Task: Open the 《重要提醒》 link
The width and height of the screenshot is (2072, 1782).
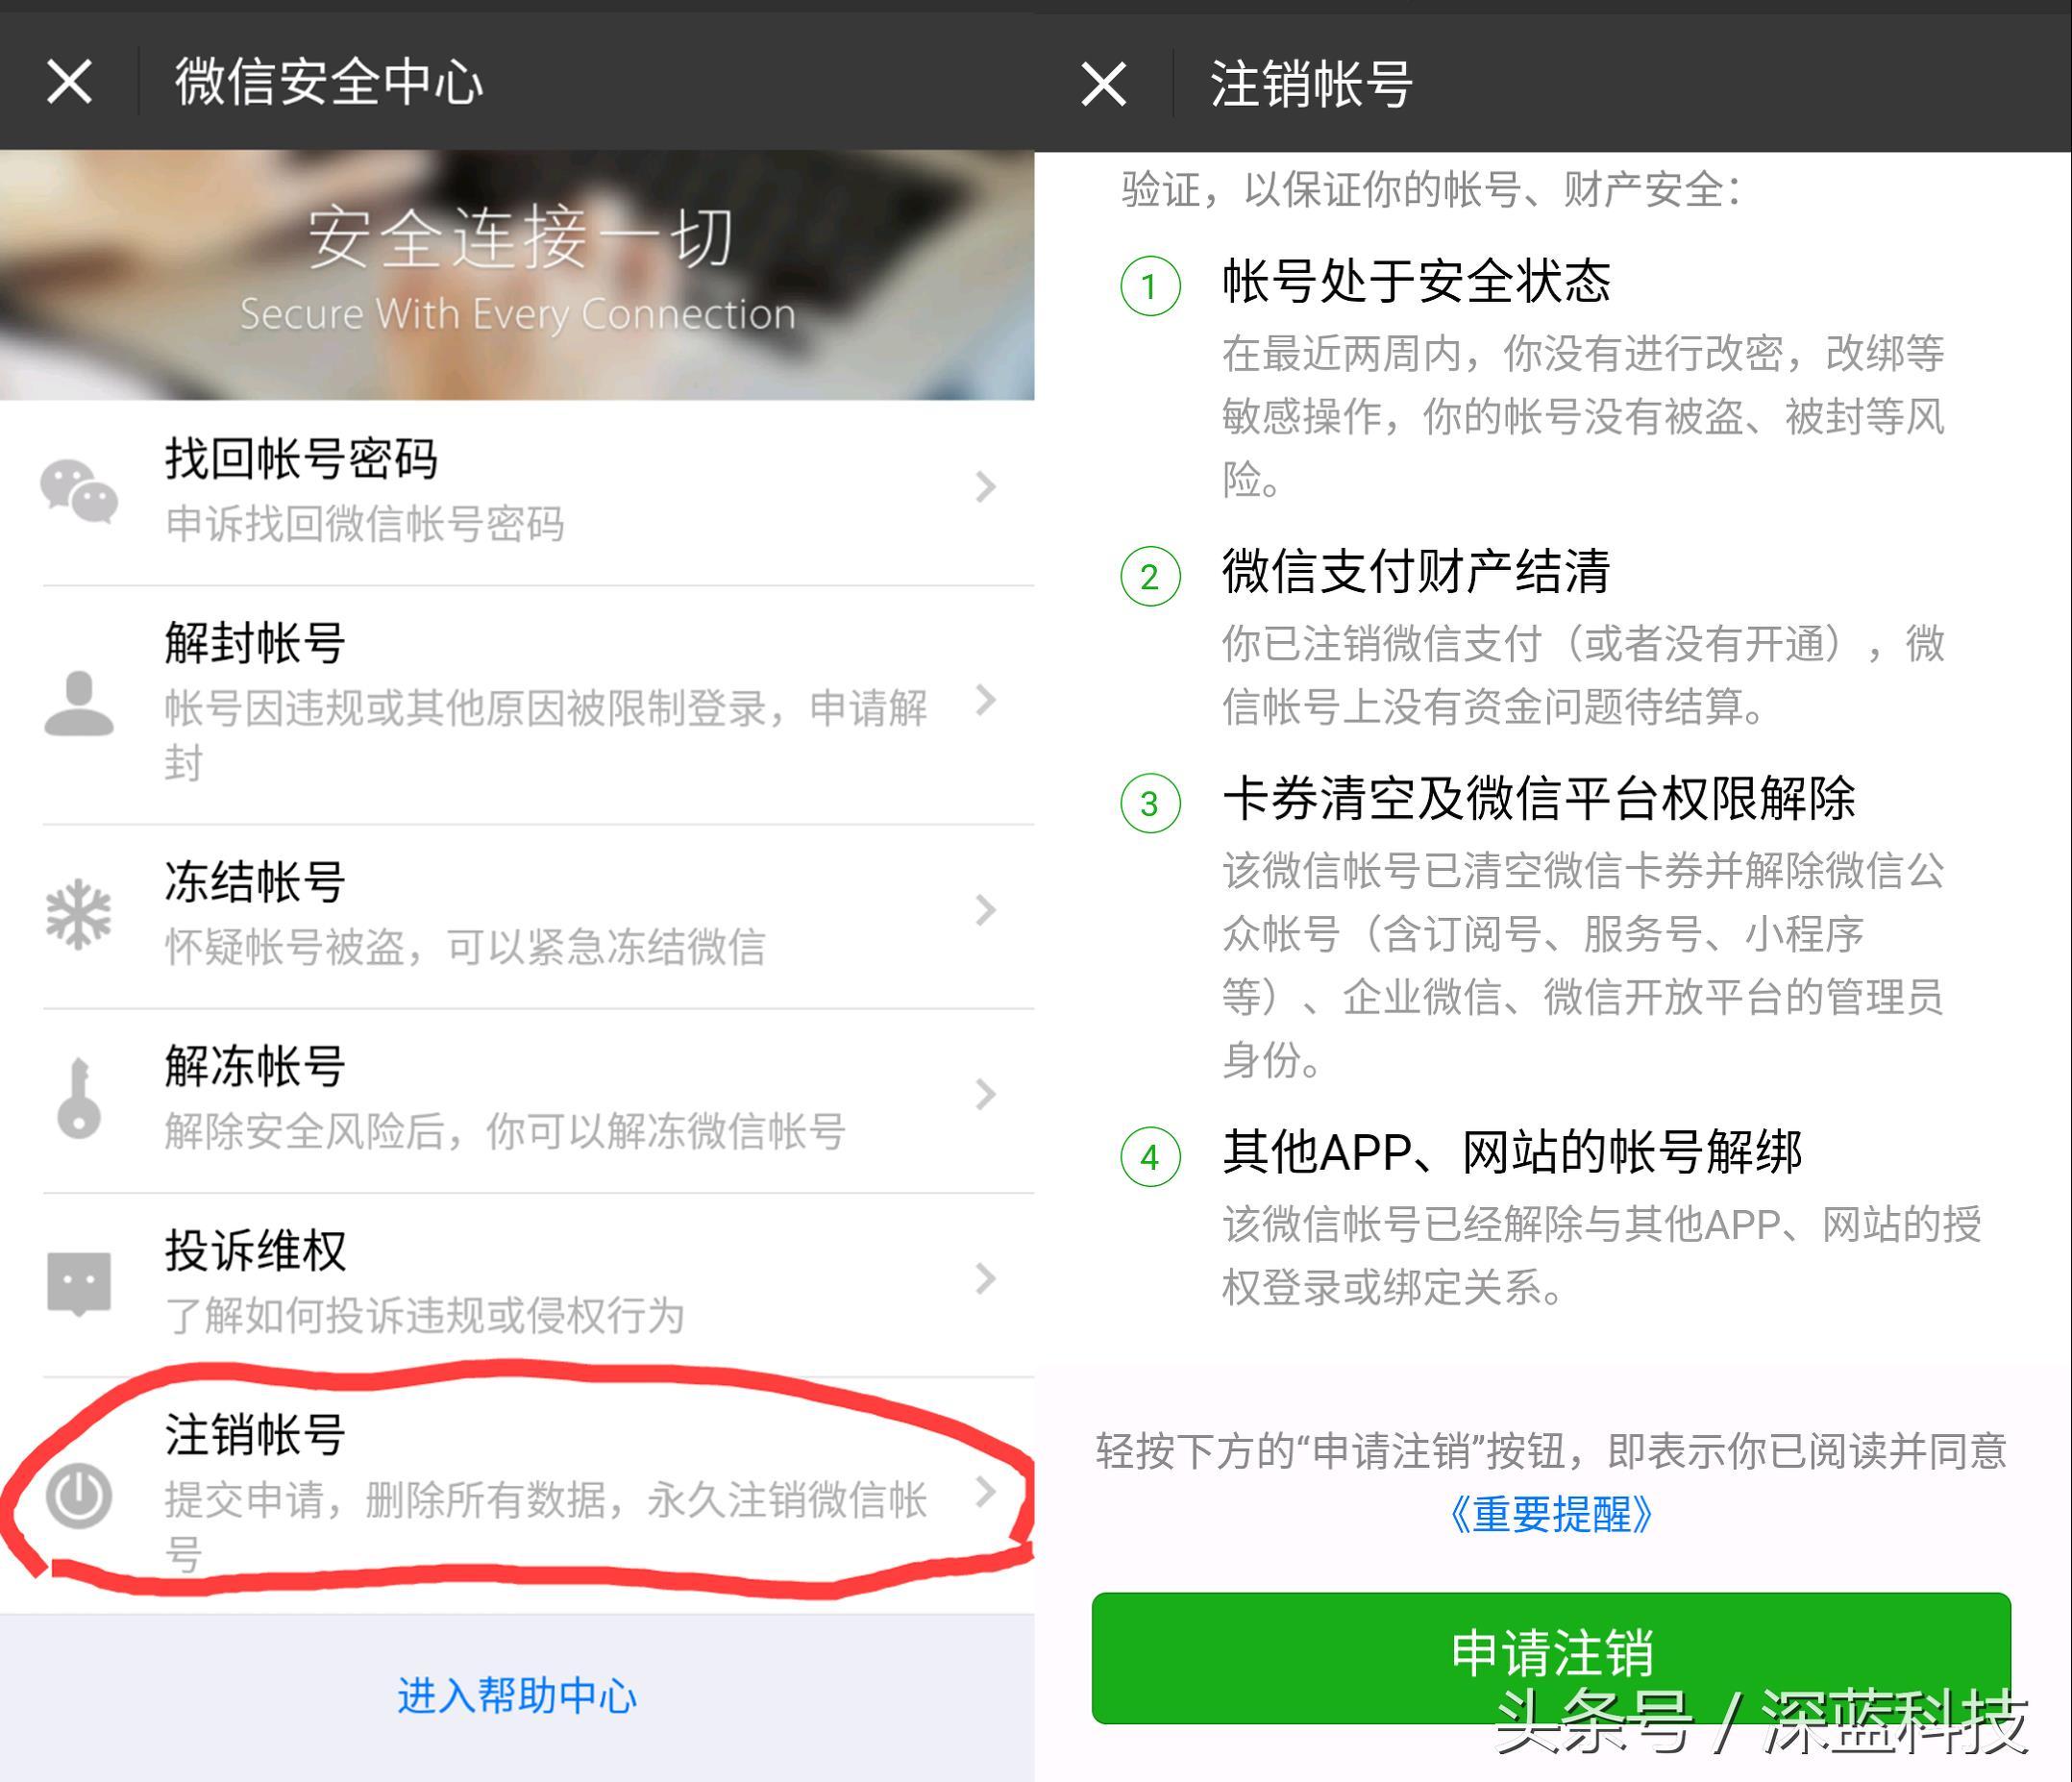Action: coord(1551,1514)
